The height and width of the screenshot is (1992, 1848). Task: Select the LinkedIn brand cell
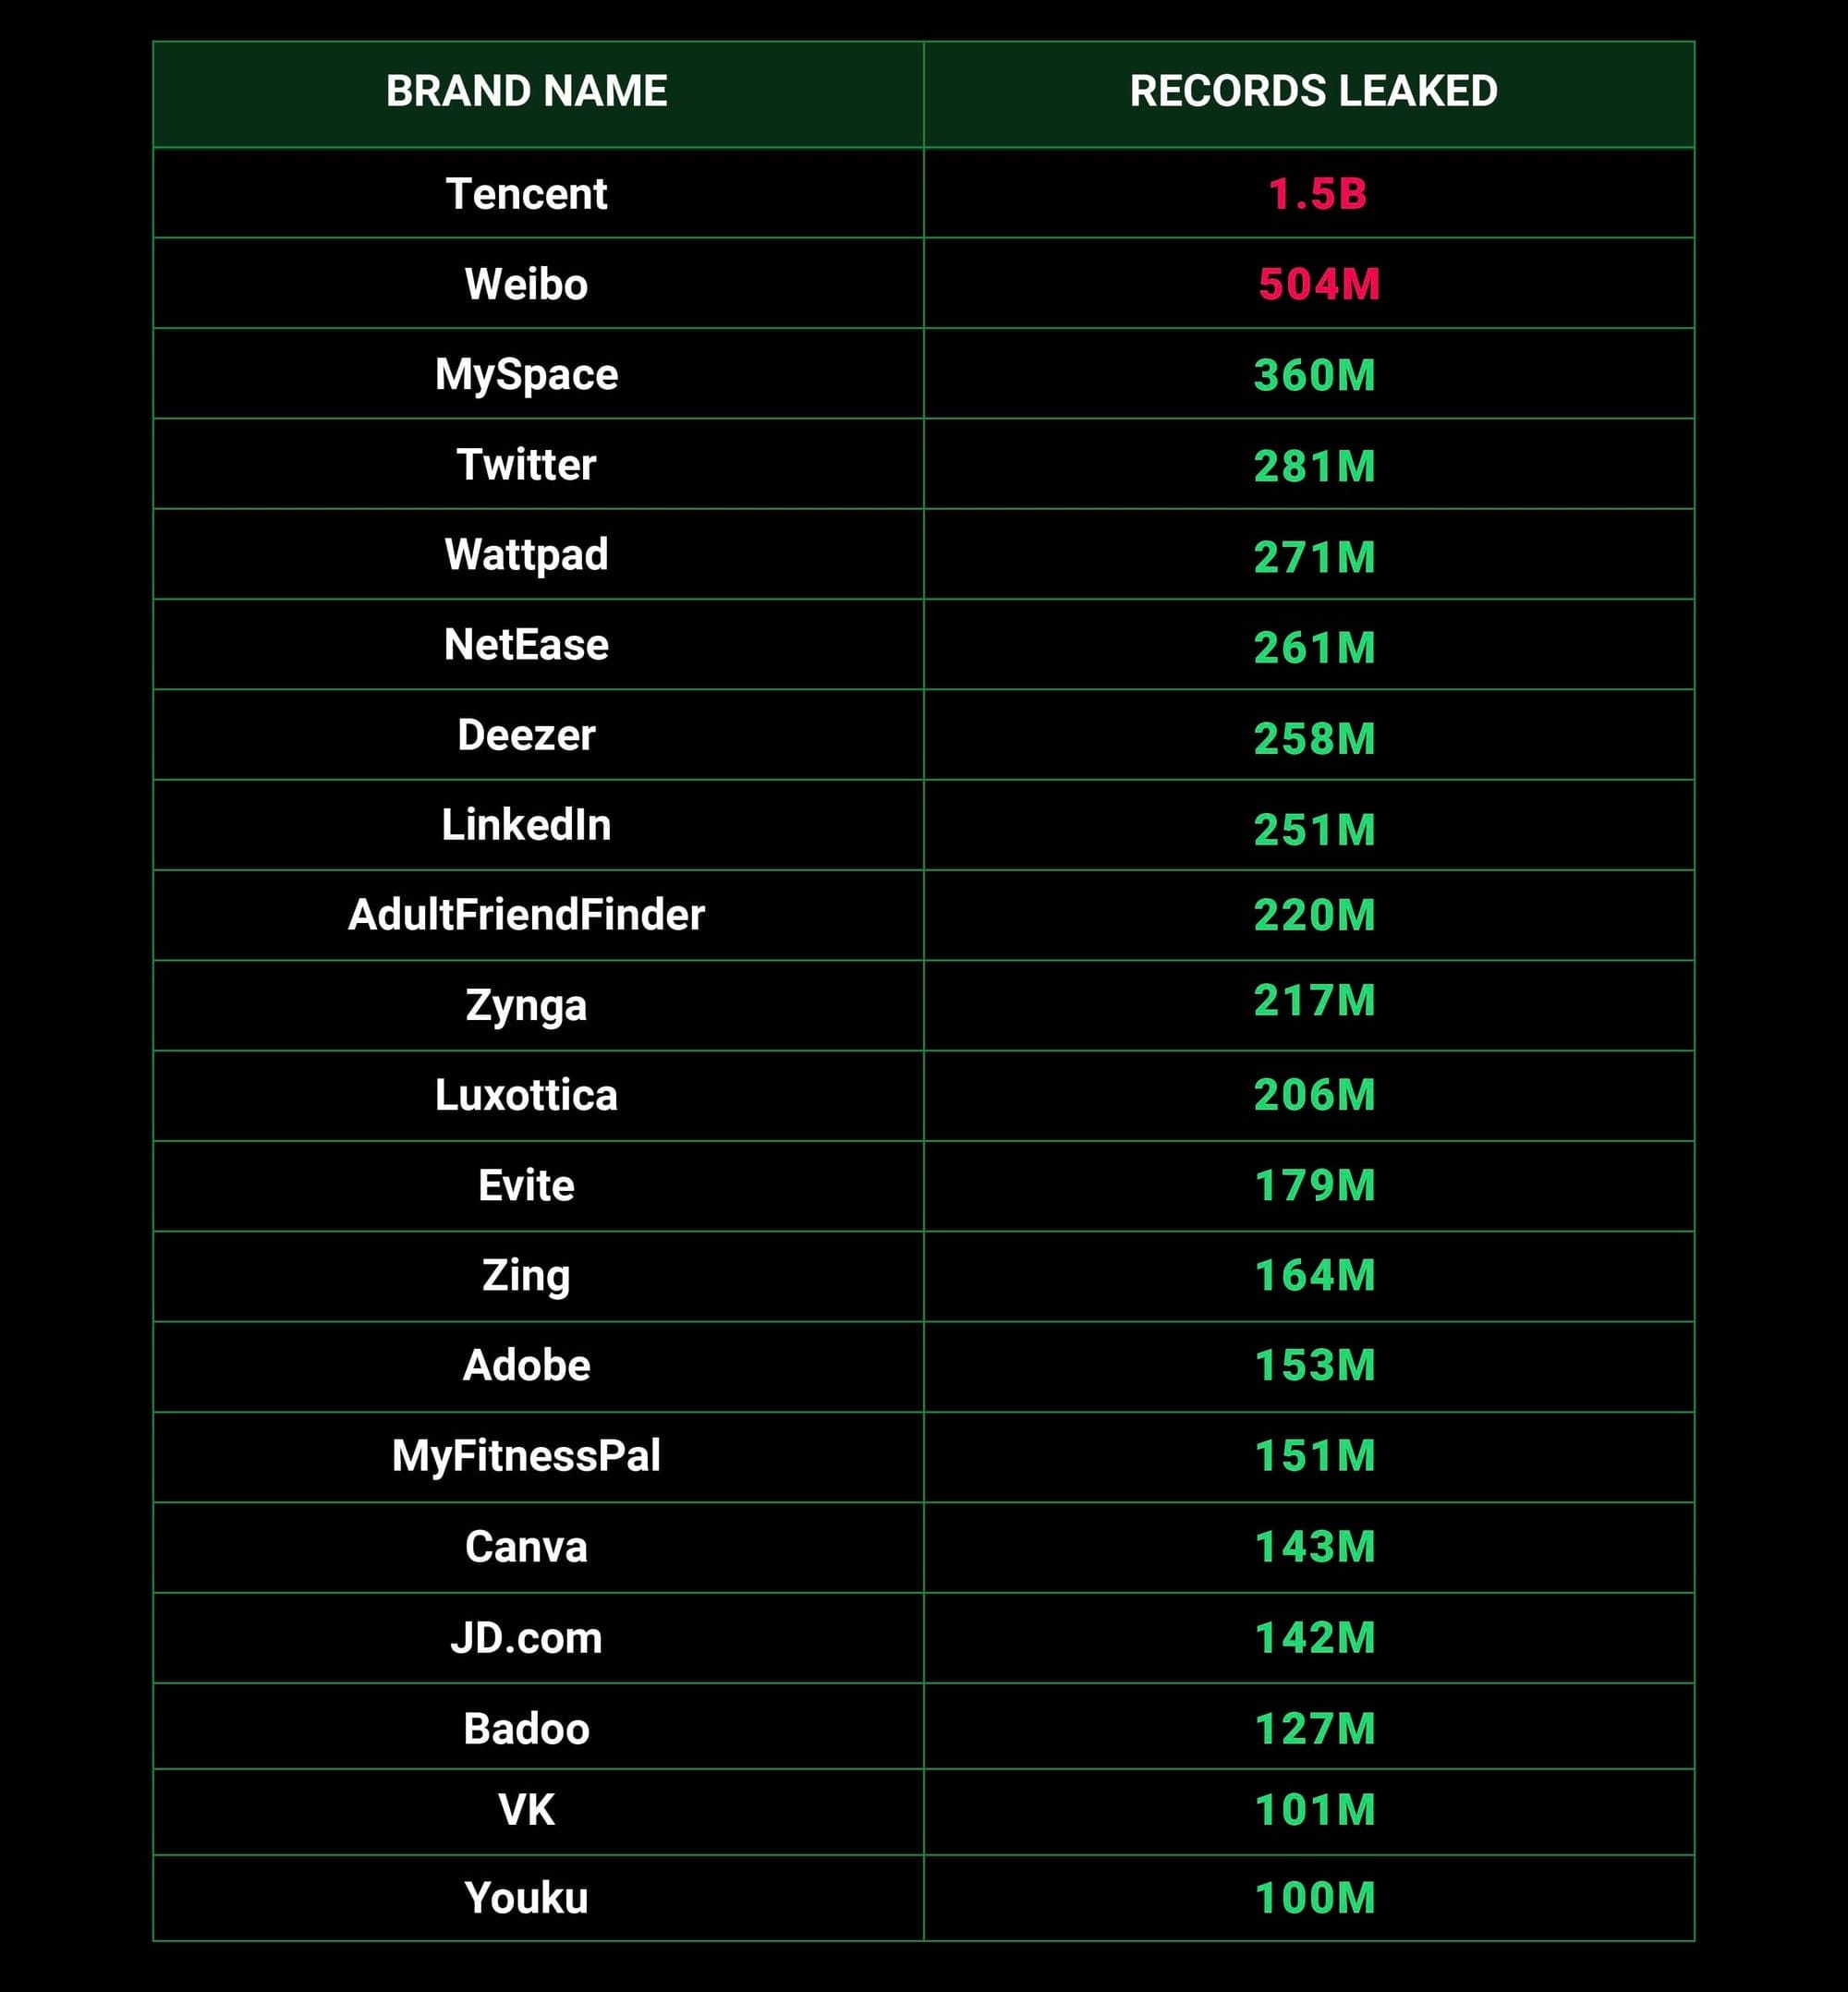click(526, 826)
